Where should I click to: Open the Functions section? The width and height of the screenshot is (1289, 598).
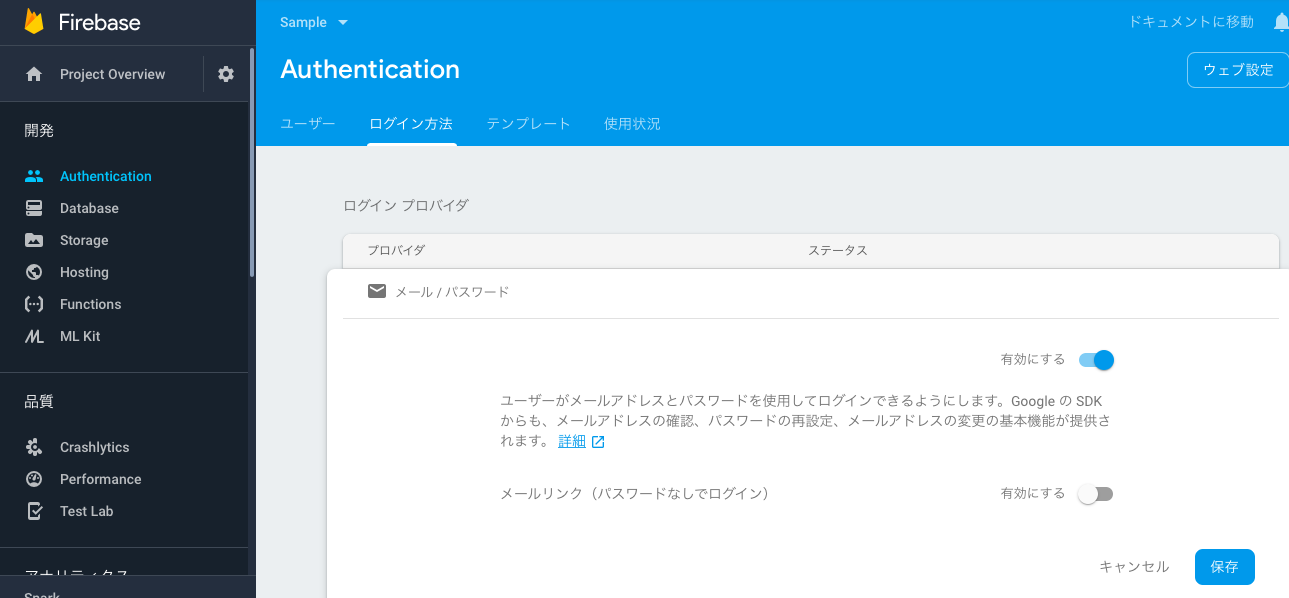[34, 303]
